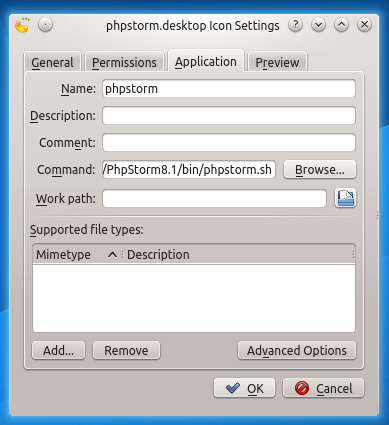Switch to the Permissions tab
The width and height of the screenshot is (389, 425).
(124, 62)
